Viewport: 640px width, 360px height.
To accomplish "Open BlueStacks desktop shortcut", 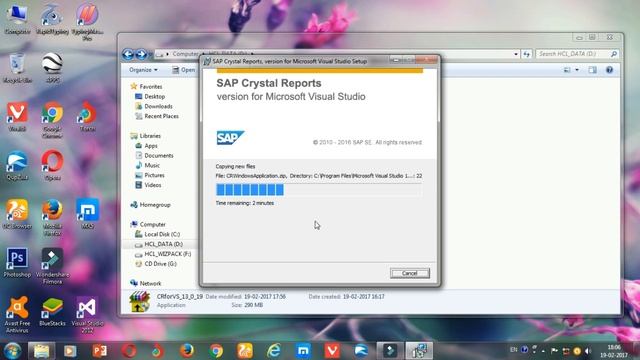I will 52,311.
